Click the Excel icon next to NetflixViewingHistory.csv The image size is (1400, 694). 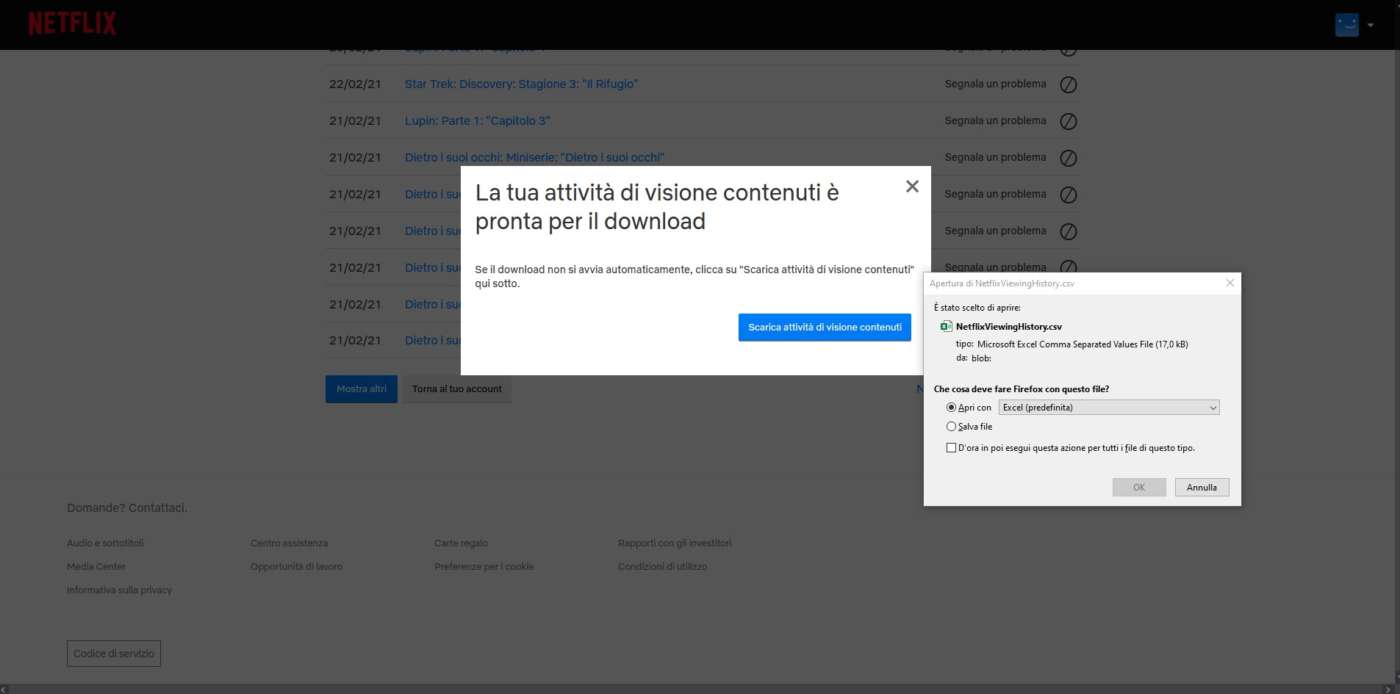coord(946,326)
